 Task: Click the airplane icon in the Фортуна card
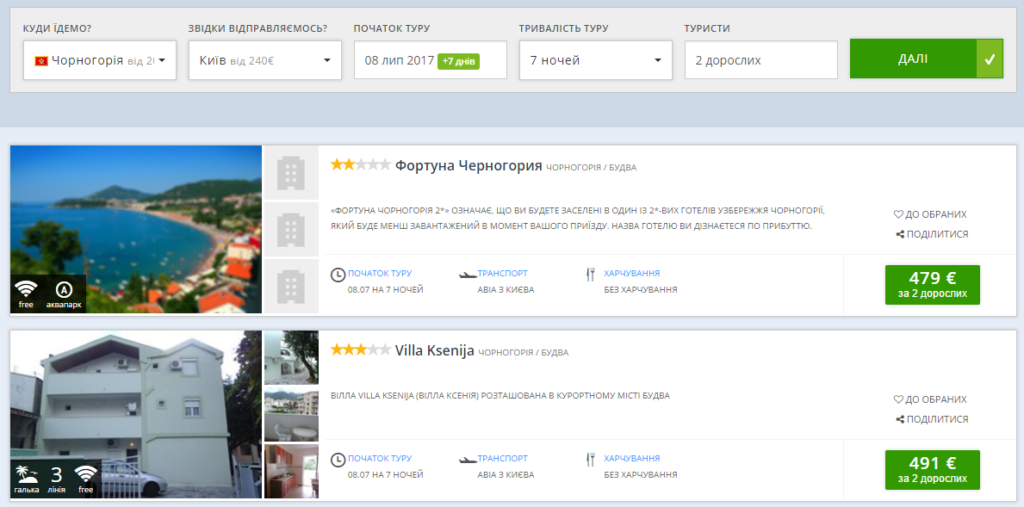(x=468, y=274)
